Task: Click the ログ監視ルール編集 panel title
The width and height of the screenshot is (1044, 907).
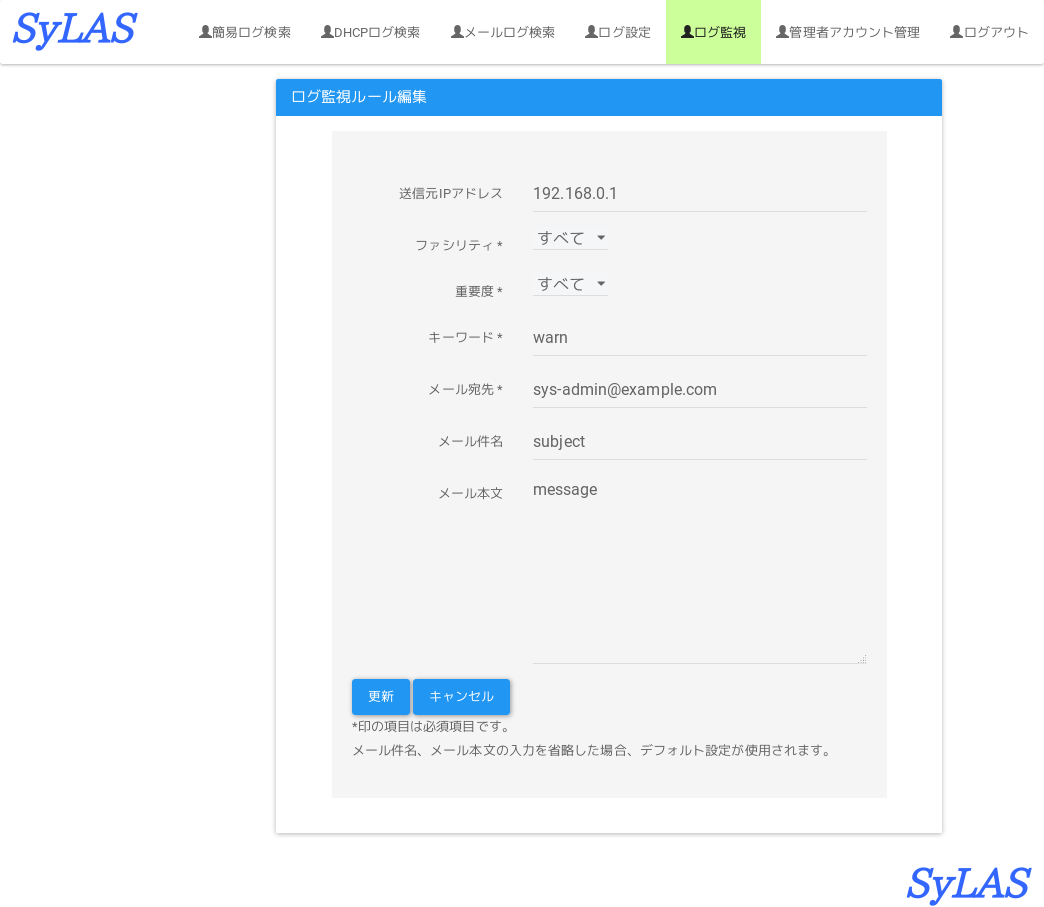Action: pos(359,97)
